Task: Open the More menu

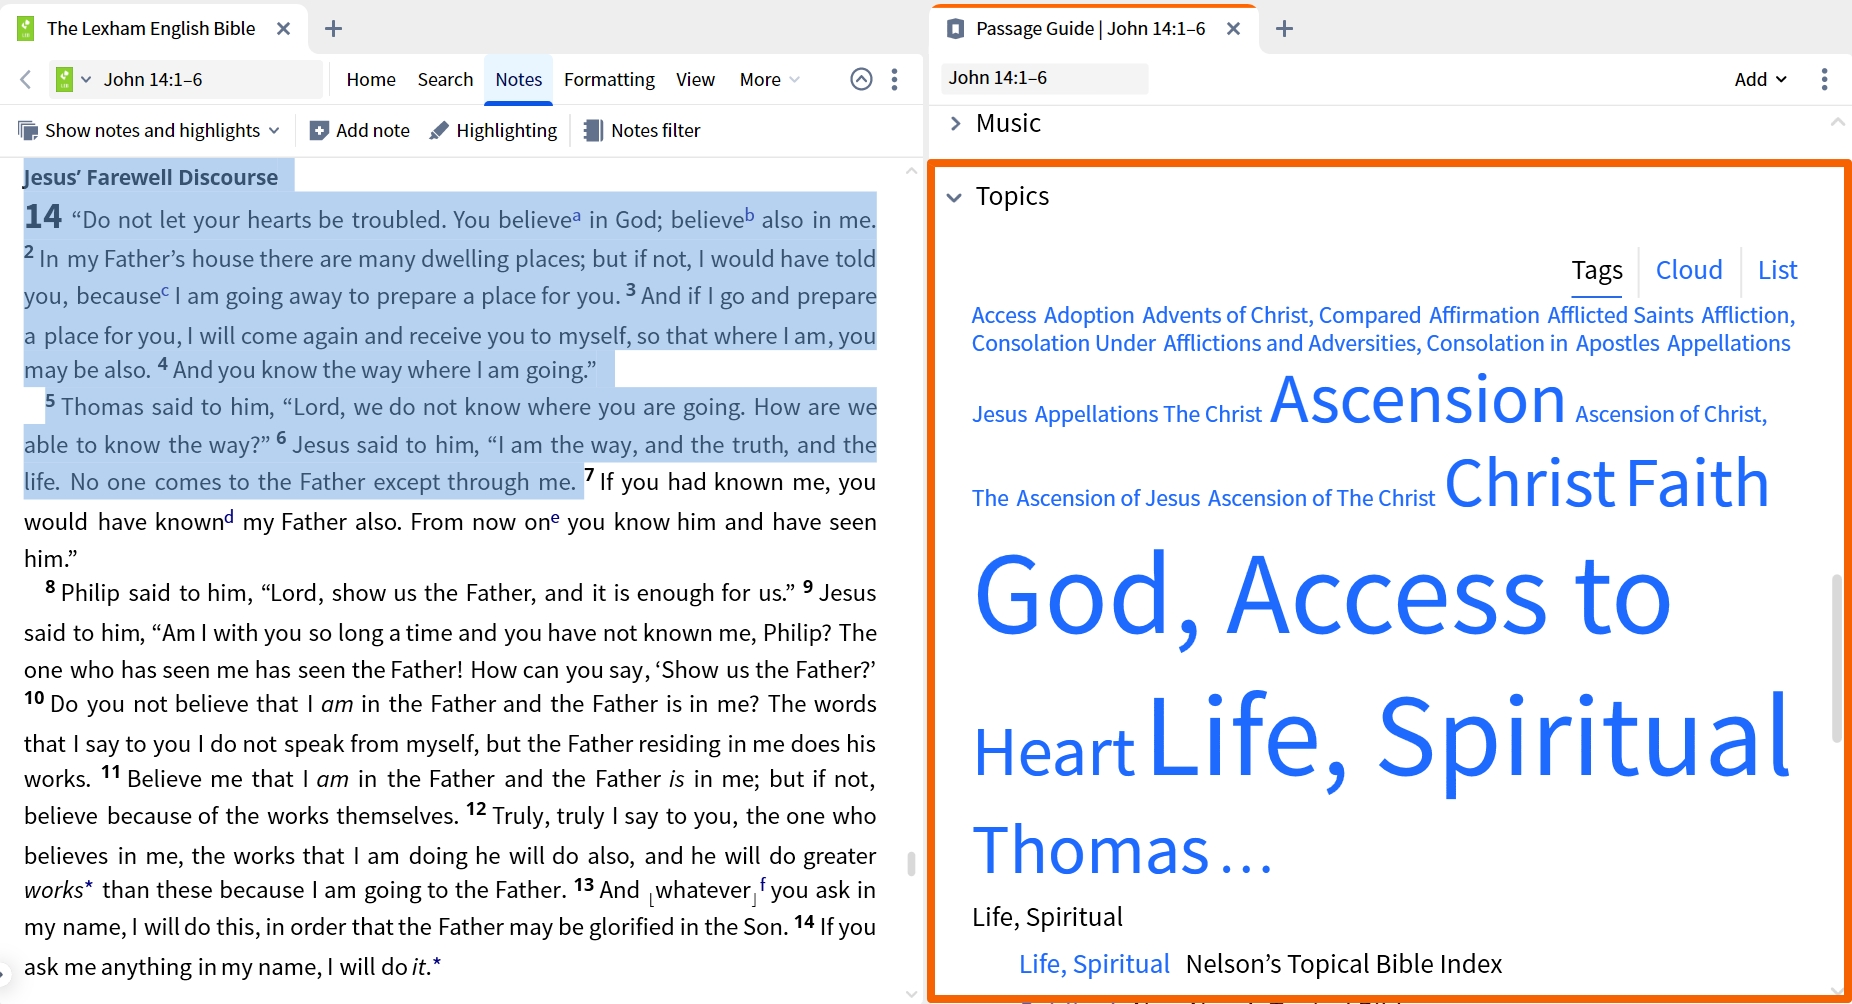Action: [769, 79]
